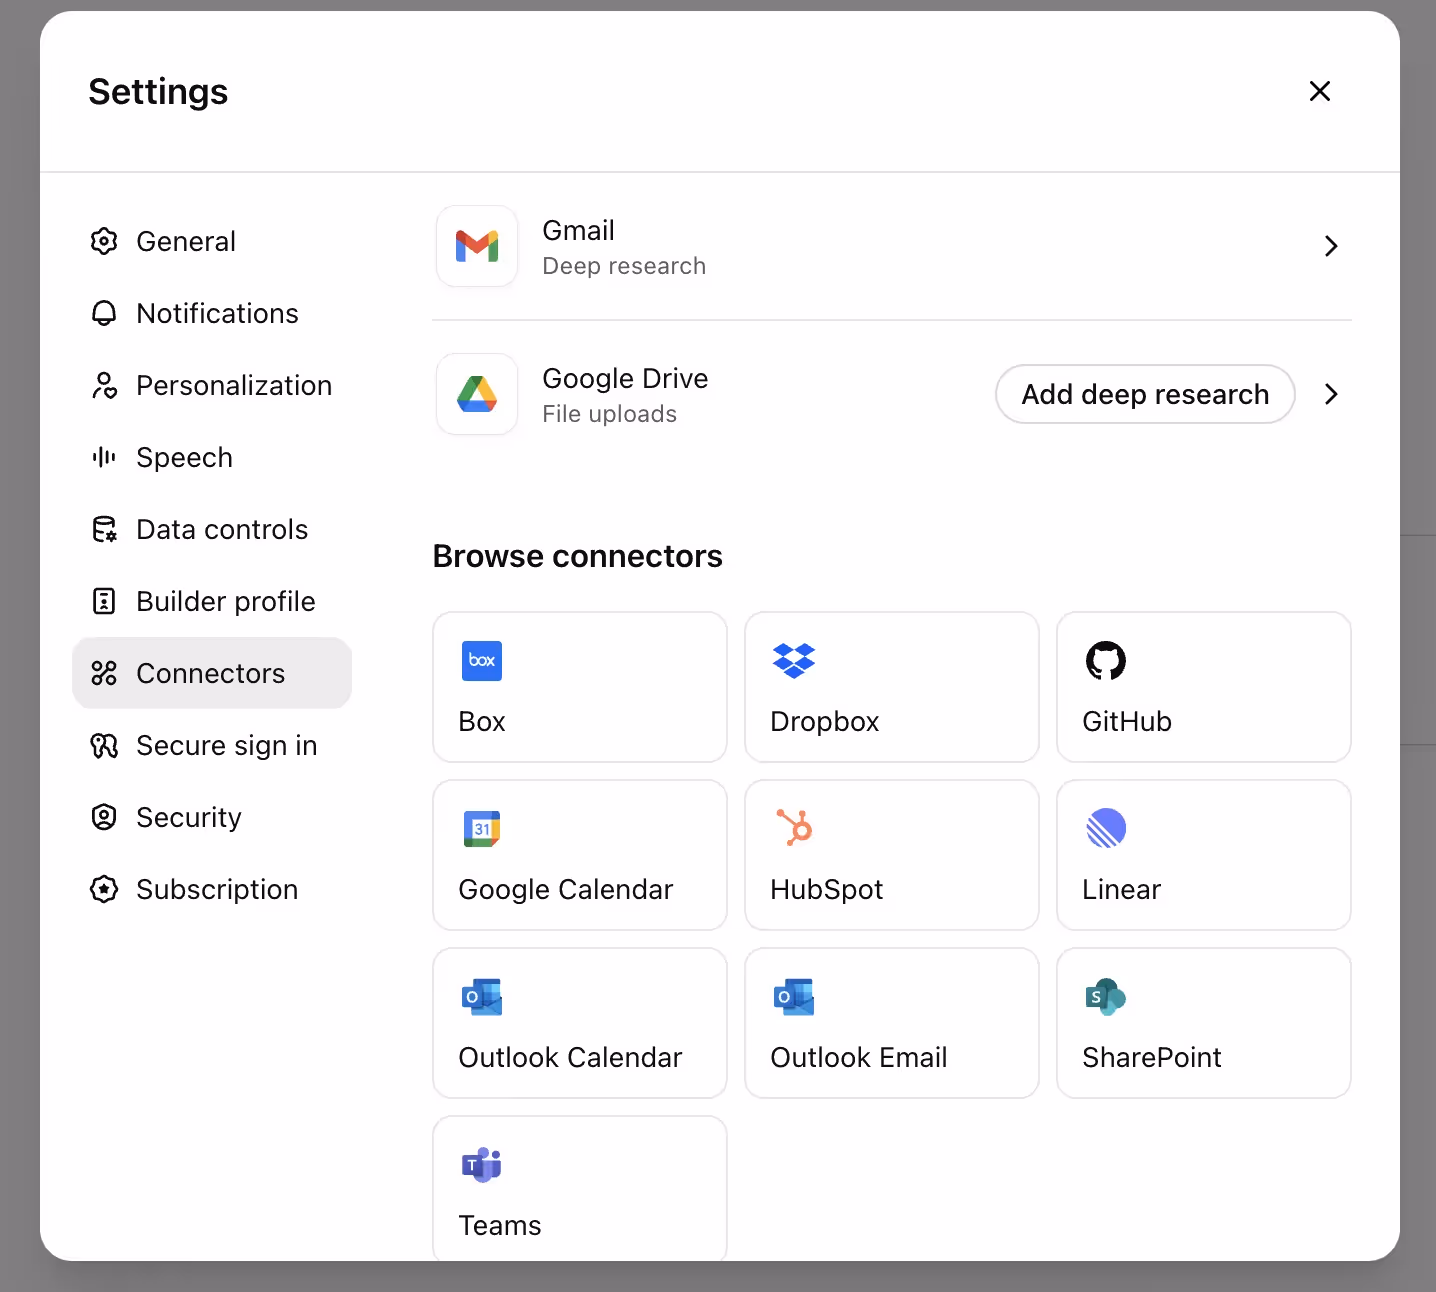Viewport: 1436px width, 1292px height.
Task: Click the 'File uploads' label
Action: [609, 414]
